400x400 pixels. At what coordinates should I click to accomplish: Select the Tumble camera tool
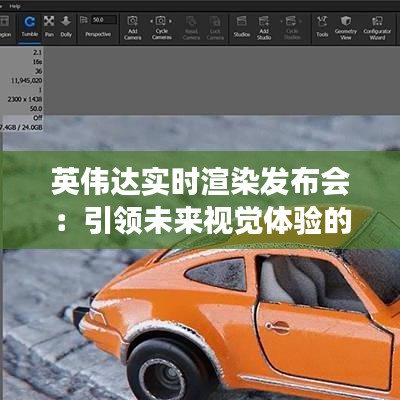click(30, 27)
